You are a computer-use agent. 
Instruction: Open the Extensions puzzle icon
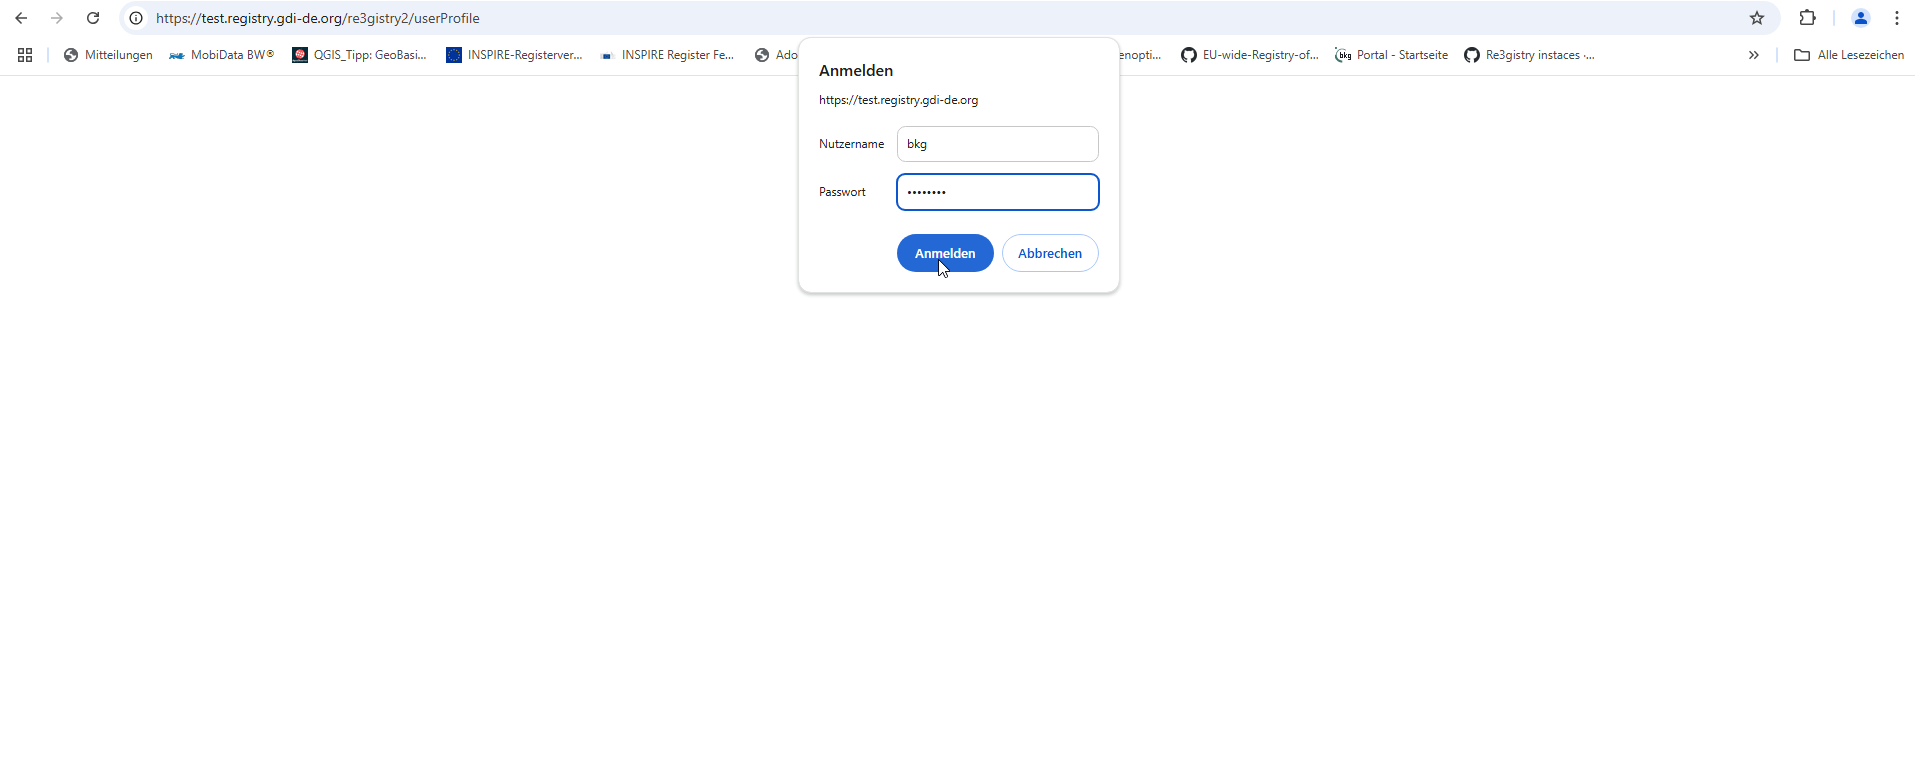tap(1807, 18)
